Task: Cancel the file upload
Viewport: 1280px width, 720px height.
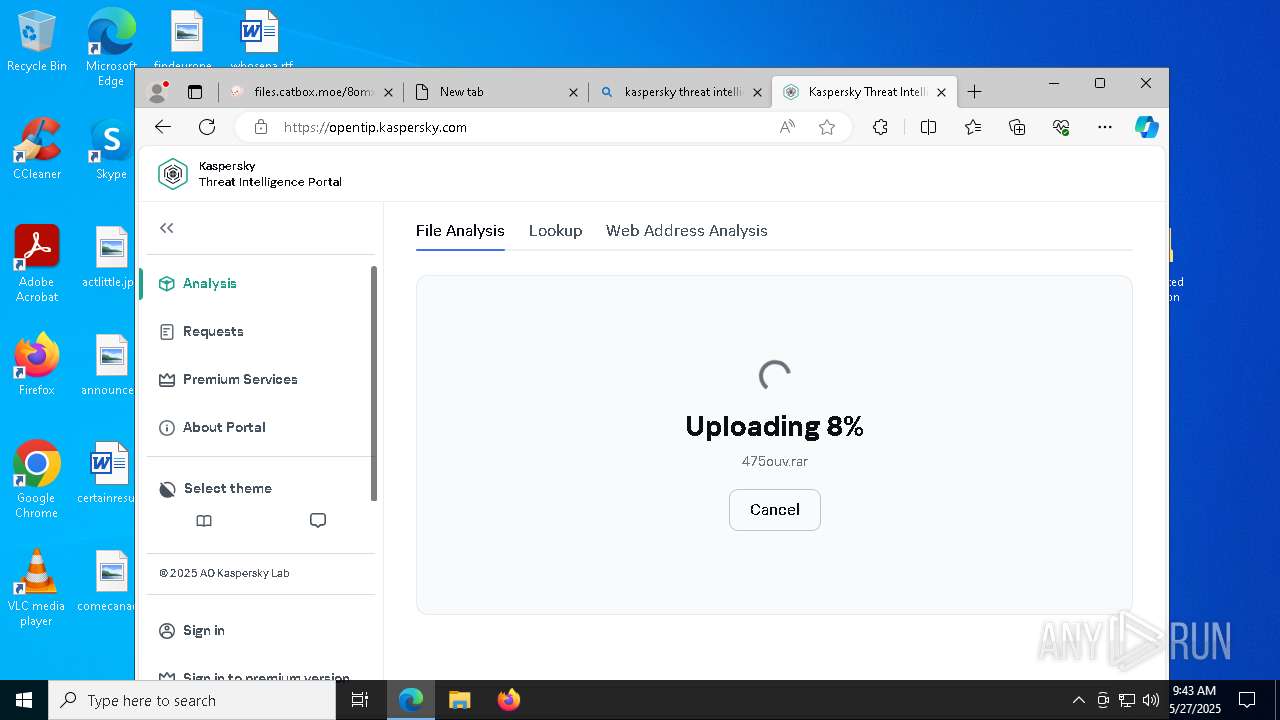Action: tap(775, 510)
